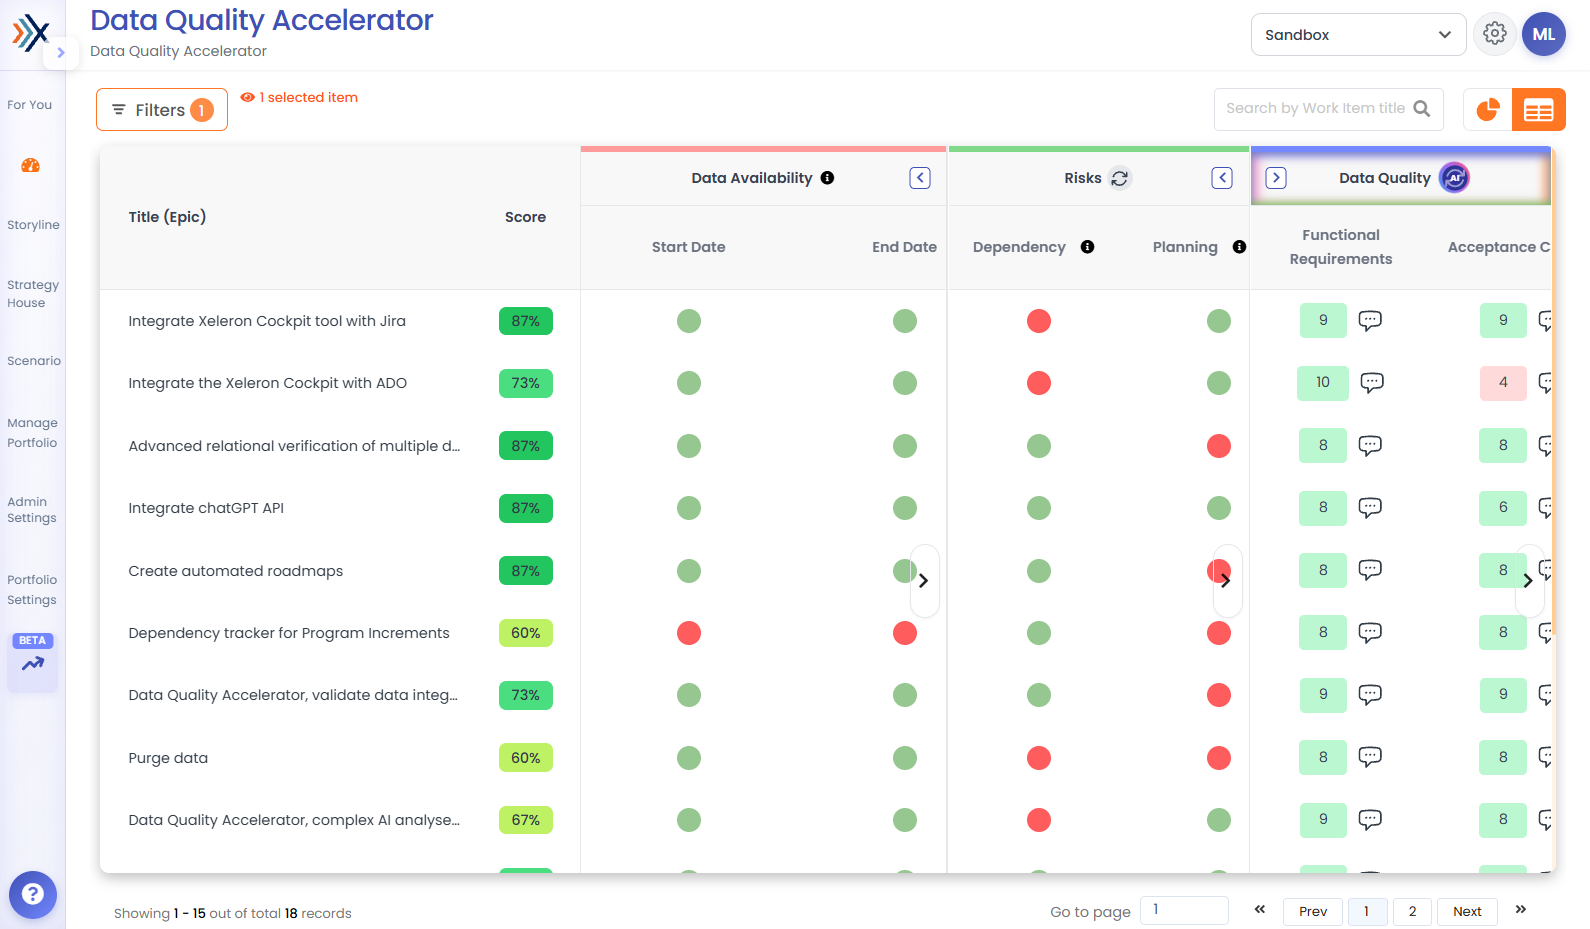The height and width of the screenshot is (929, 1590).
Task: Focus the Go to page input
Action: tap(1184, 910)
